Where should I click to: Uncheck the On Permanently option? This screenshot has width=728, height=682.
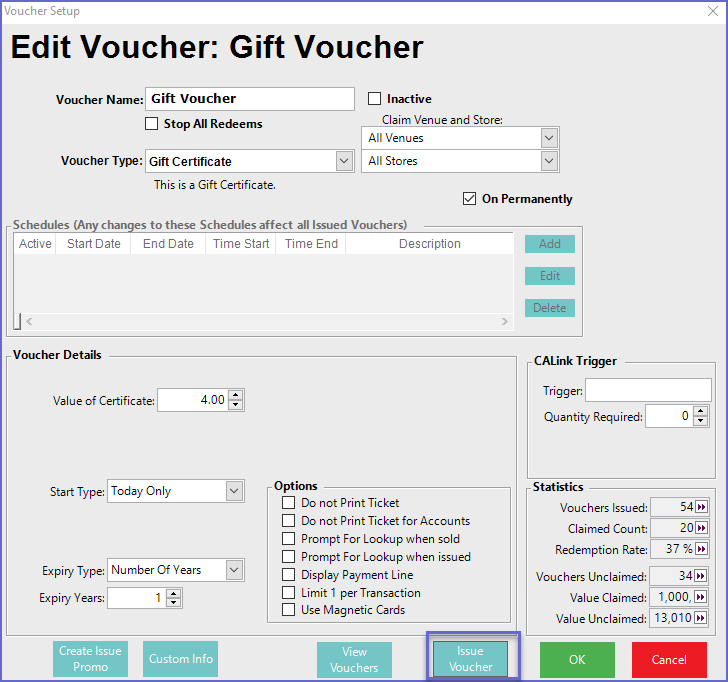pyautogui.click(x=470, y=199)
